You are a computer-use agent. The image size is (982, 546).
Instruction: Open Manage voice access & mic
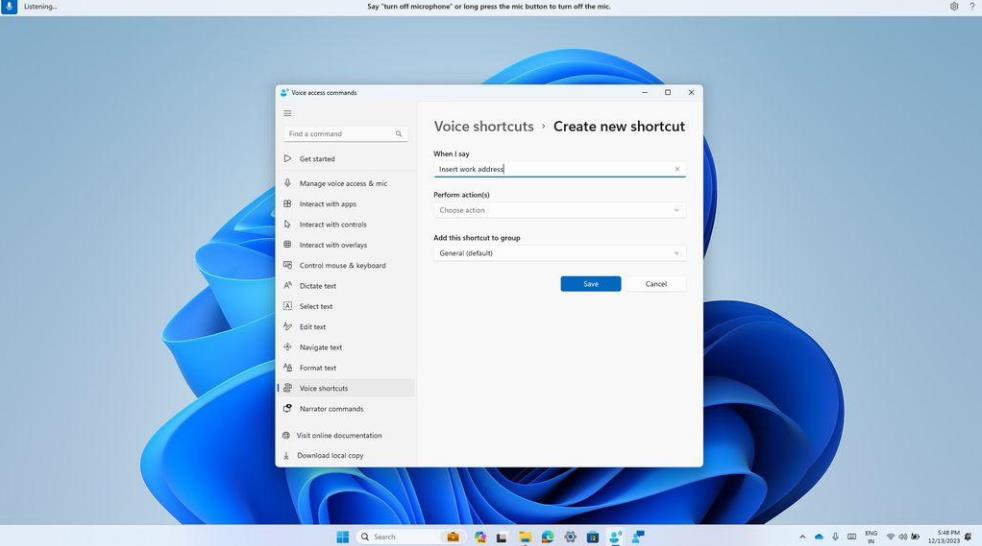(346, 183)
